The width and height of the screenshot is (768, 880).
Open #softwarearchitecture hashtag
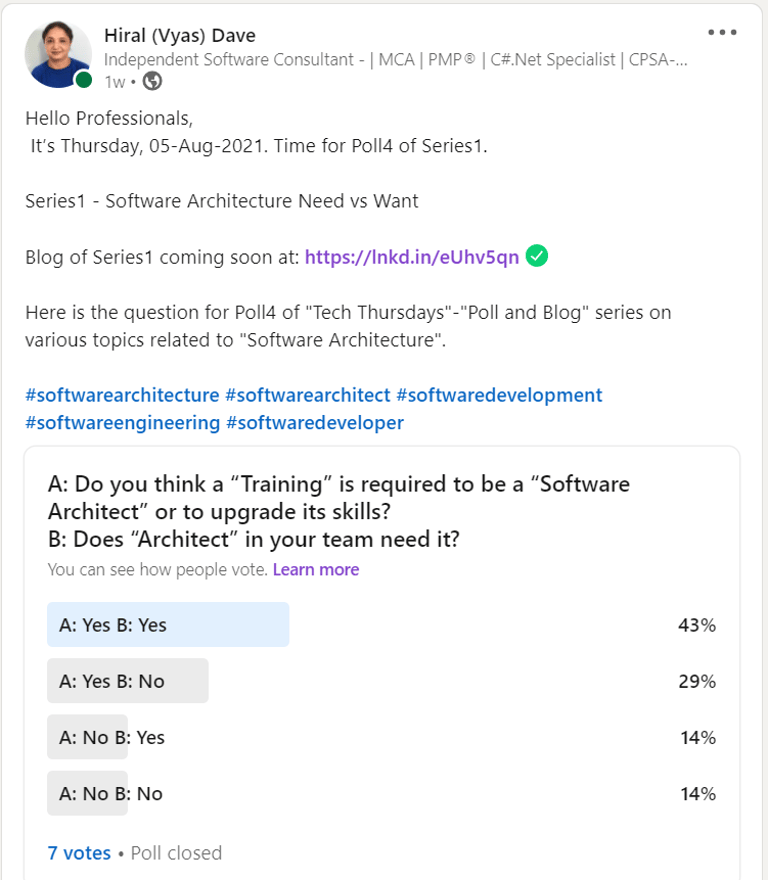(122, 395)
